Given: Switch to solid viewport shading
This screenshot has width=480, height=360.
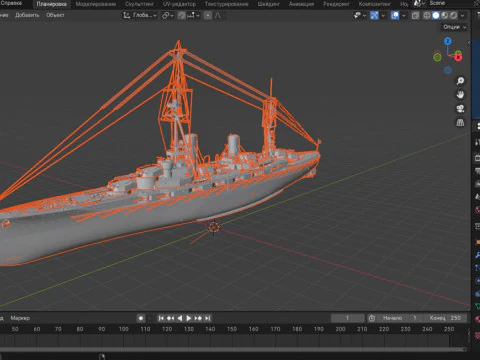Looking at the screenshot, I should [436, 15].
